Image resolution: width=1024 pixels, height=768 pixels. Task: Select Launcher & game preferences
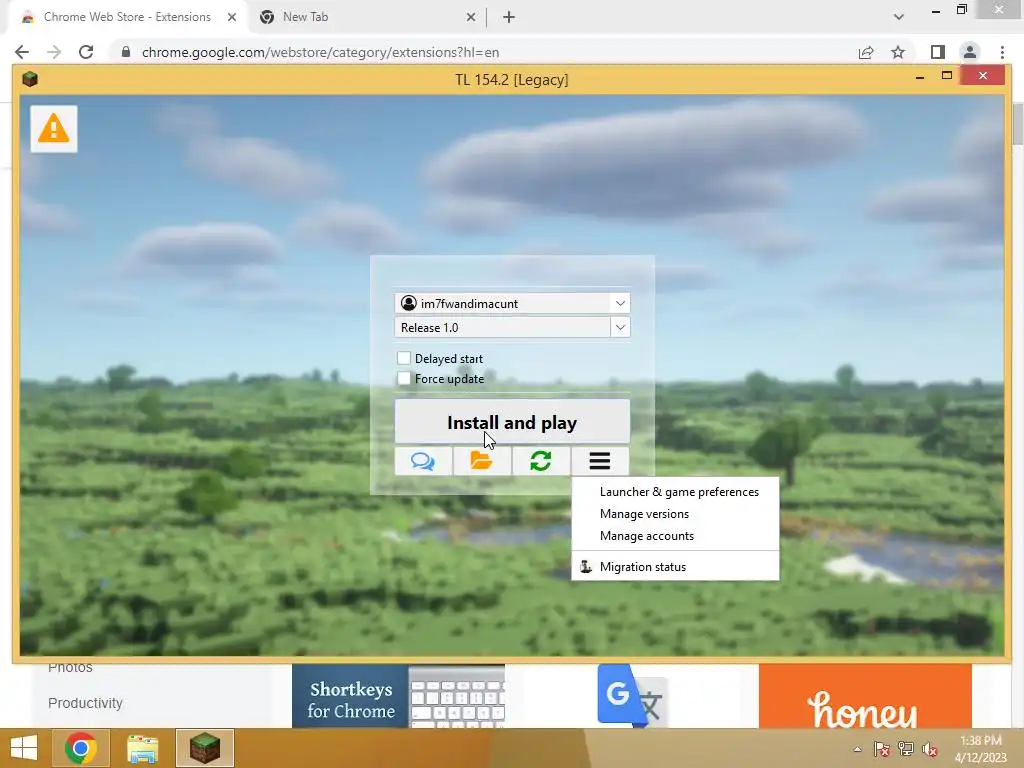tap(675, 492)
